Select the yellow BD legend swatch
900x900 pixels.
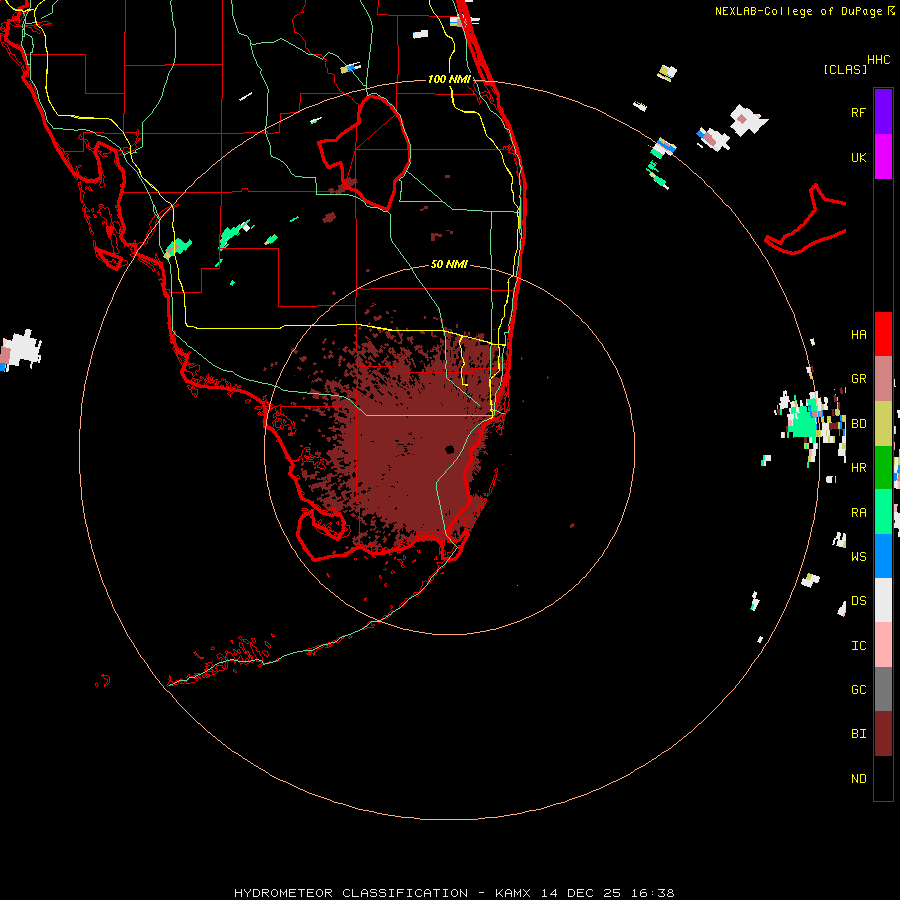pyautogui.click(x=883, y=424)
